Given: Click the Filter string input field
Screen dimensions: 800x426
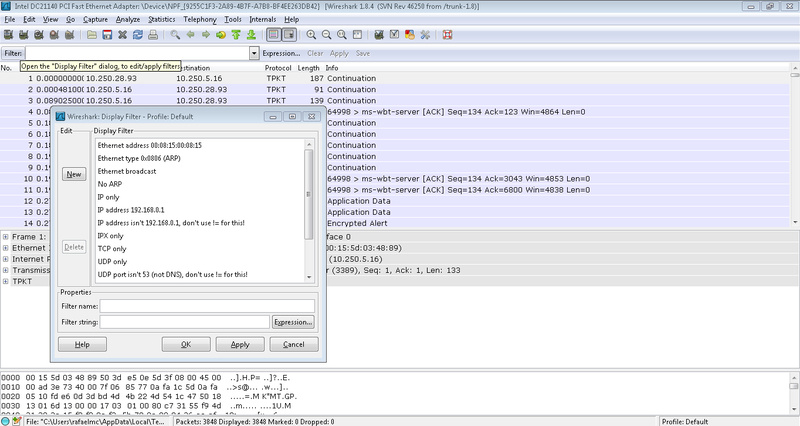Looking at the screenshot, I should (185, 322).
